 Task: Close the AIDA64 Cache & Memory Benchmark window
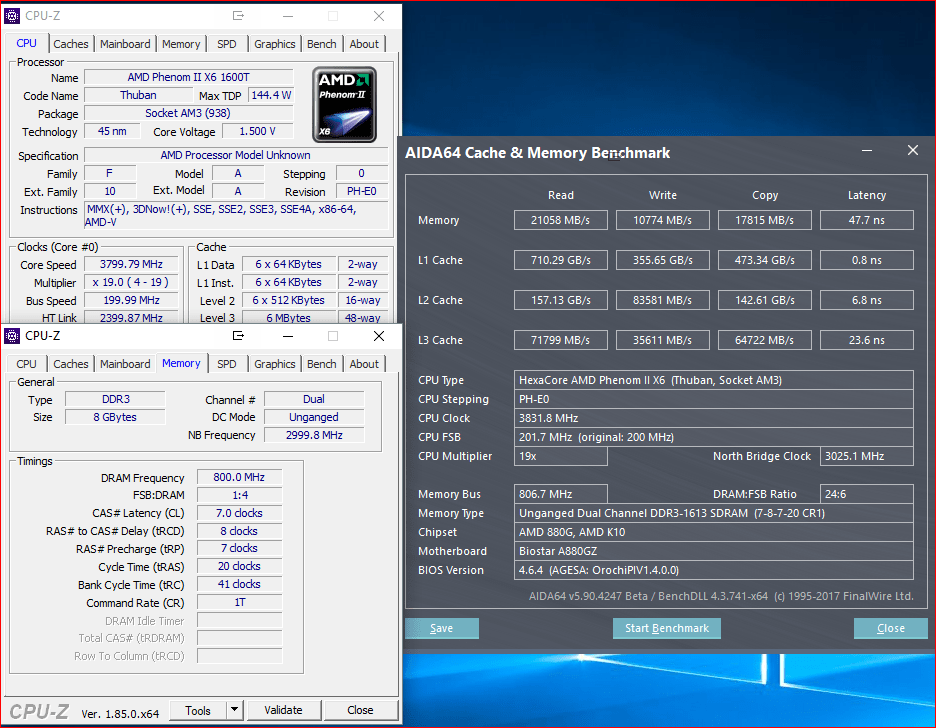pyautogui.click(x=913, y=150)
